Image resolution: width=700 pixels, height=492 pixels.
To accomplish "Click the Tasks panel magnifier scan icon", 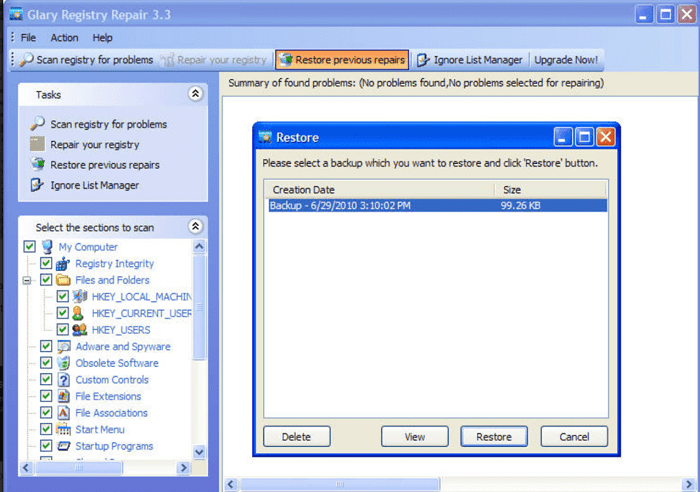I will click(38, 123).
